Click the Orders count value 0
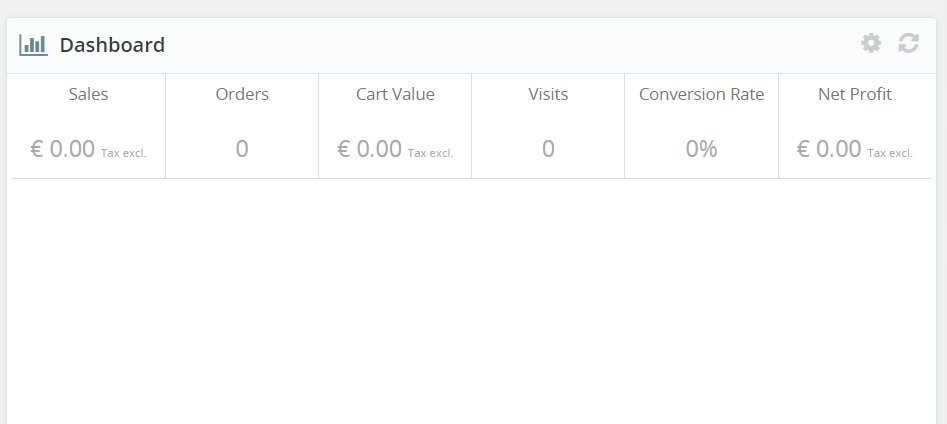947x424 pixels. click(242, 149)
